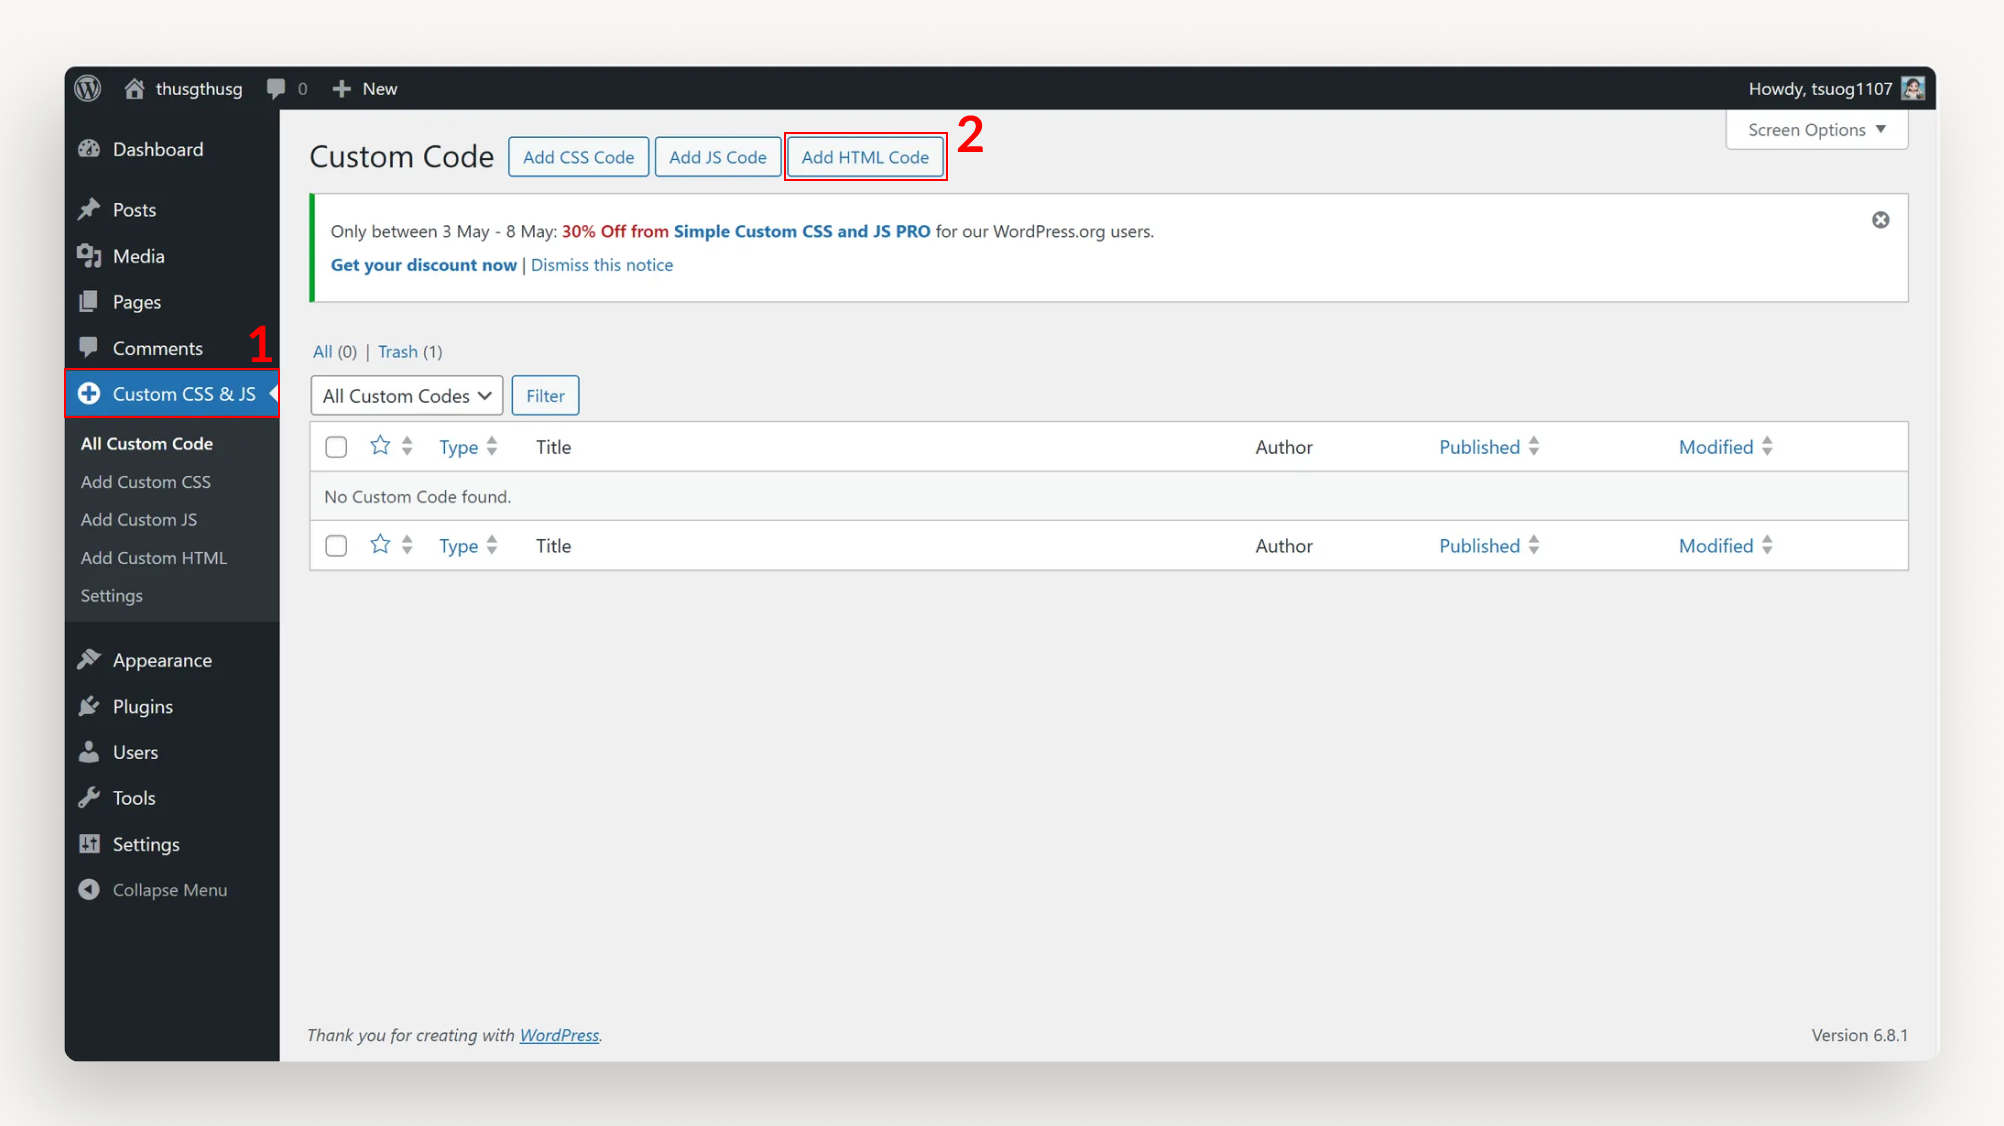Click the home icon next to thusgthusg
The image size is (2004, 1126).
[x=134, y=88]
